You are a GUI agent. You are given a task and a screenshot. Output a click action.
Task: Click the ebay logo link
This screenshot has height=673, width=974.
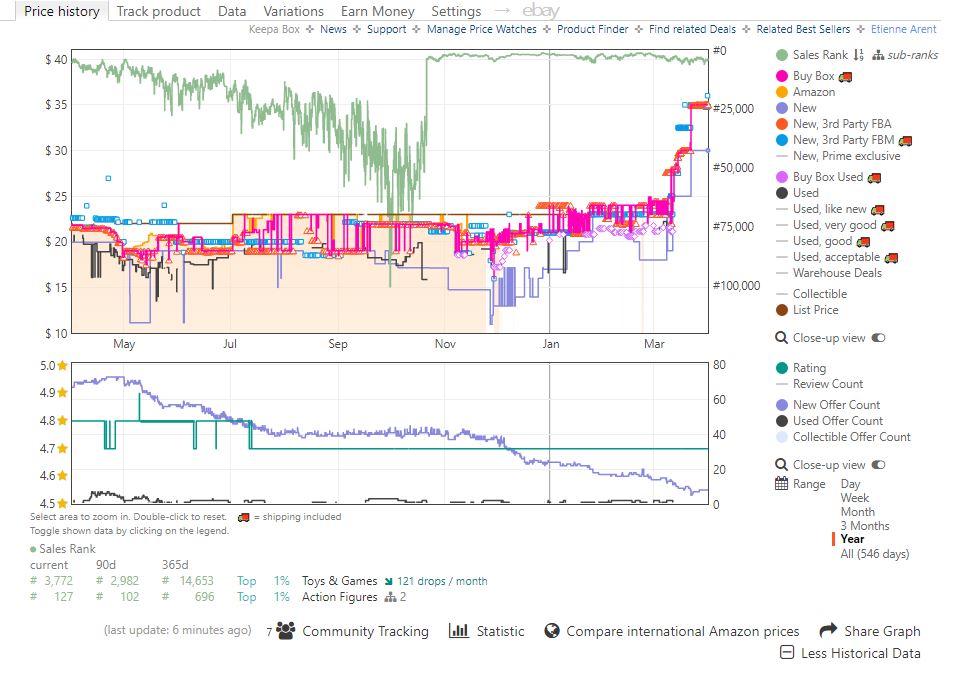[541, 11]
